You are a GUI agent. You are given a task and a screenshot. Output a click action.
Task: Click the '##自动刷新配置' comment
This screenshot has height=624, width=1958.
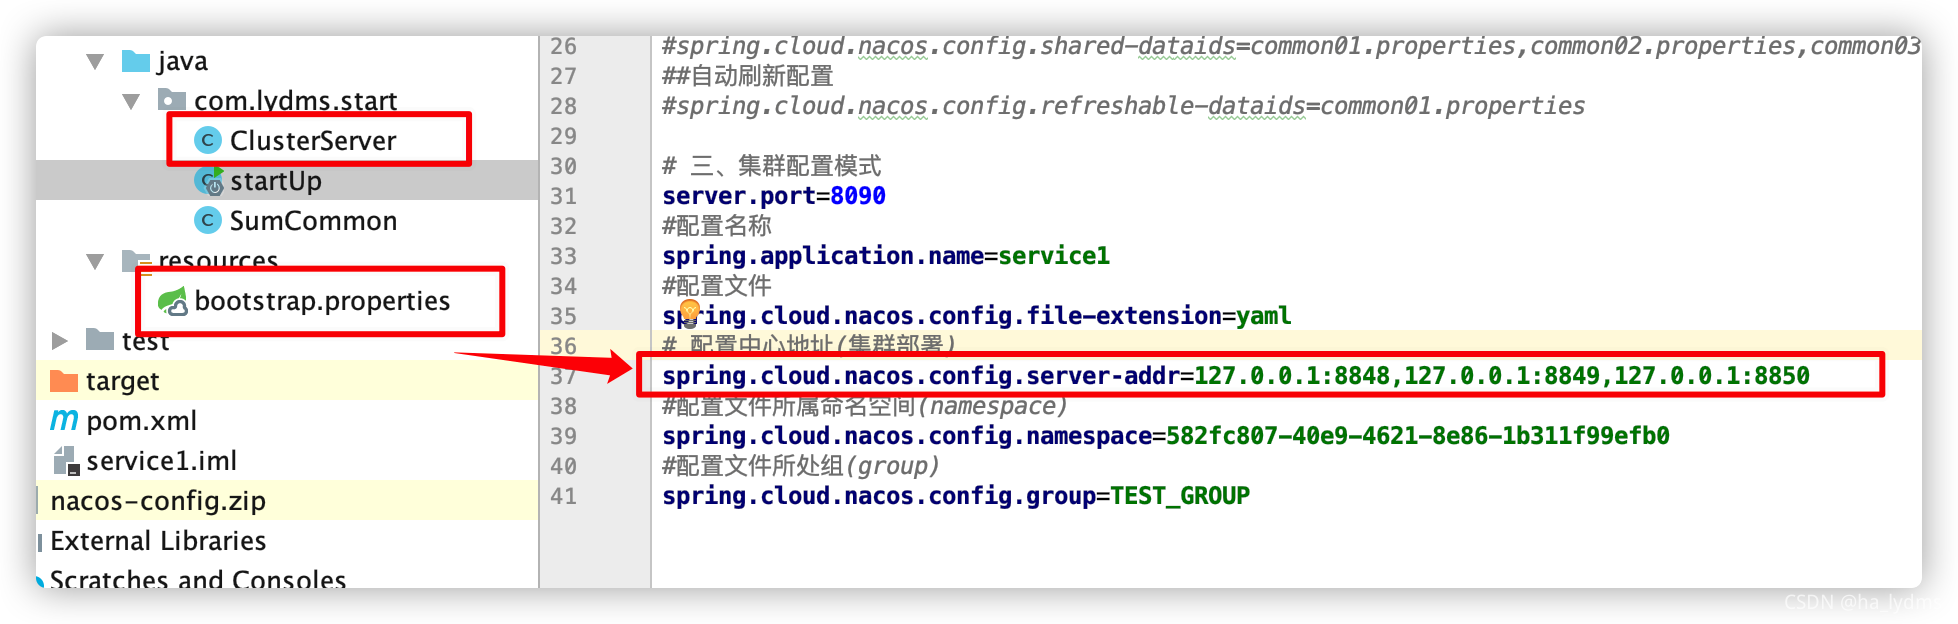pyautogui.click(x=747, y=76)
